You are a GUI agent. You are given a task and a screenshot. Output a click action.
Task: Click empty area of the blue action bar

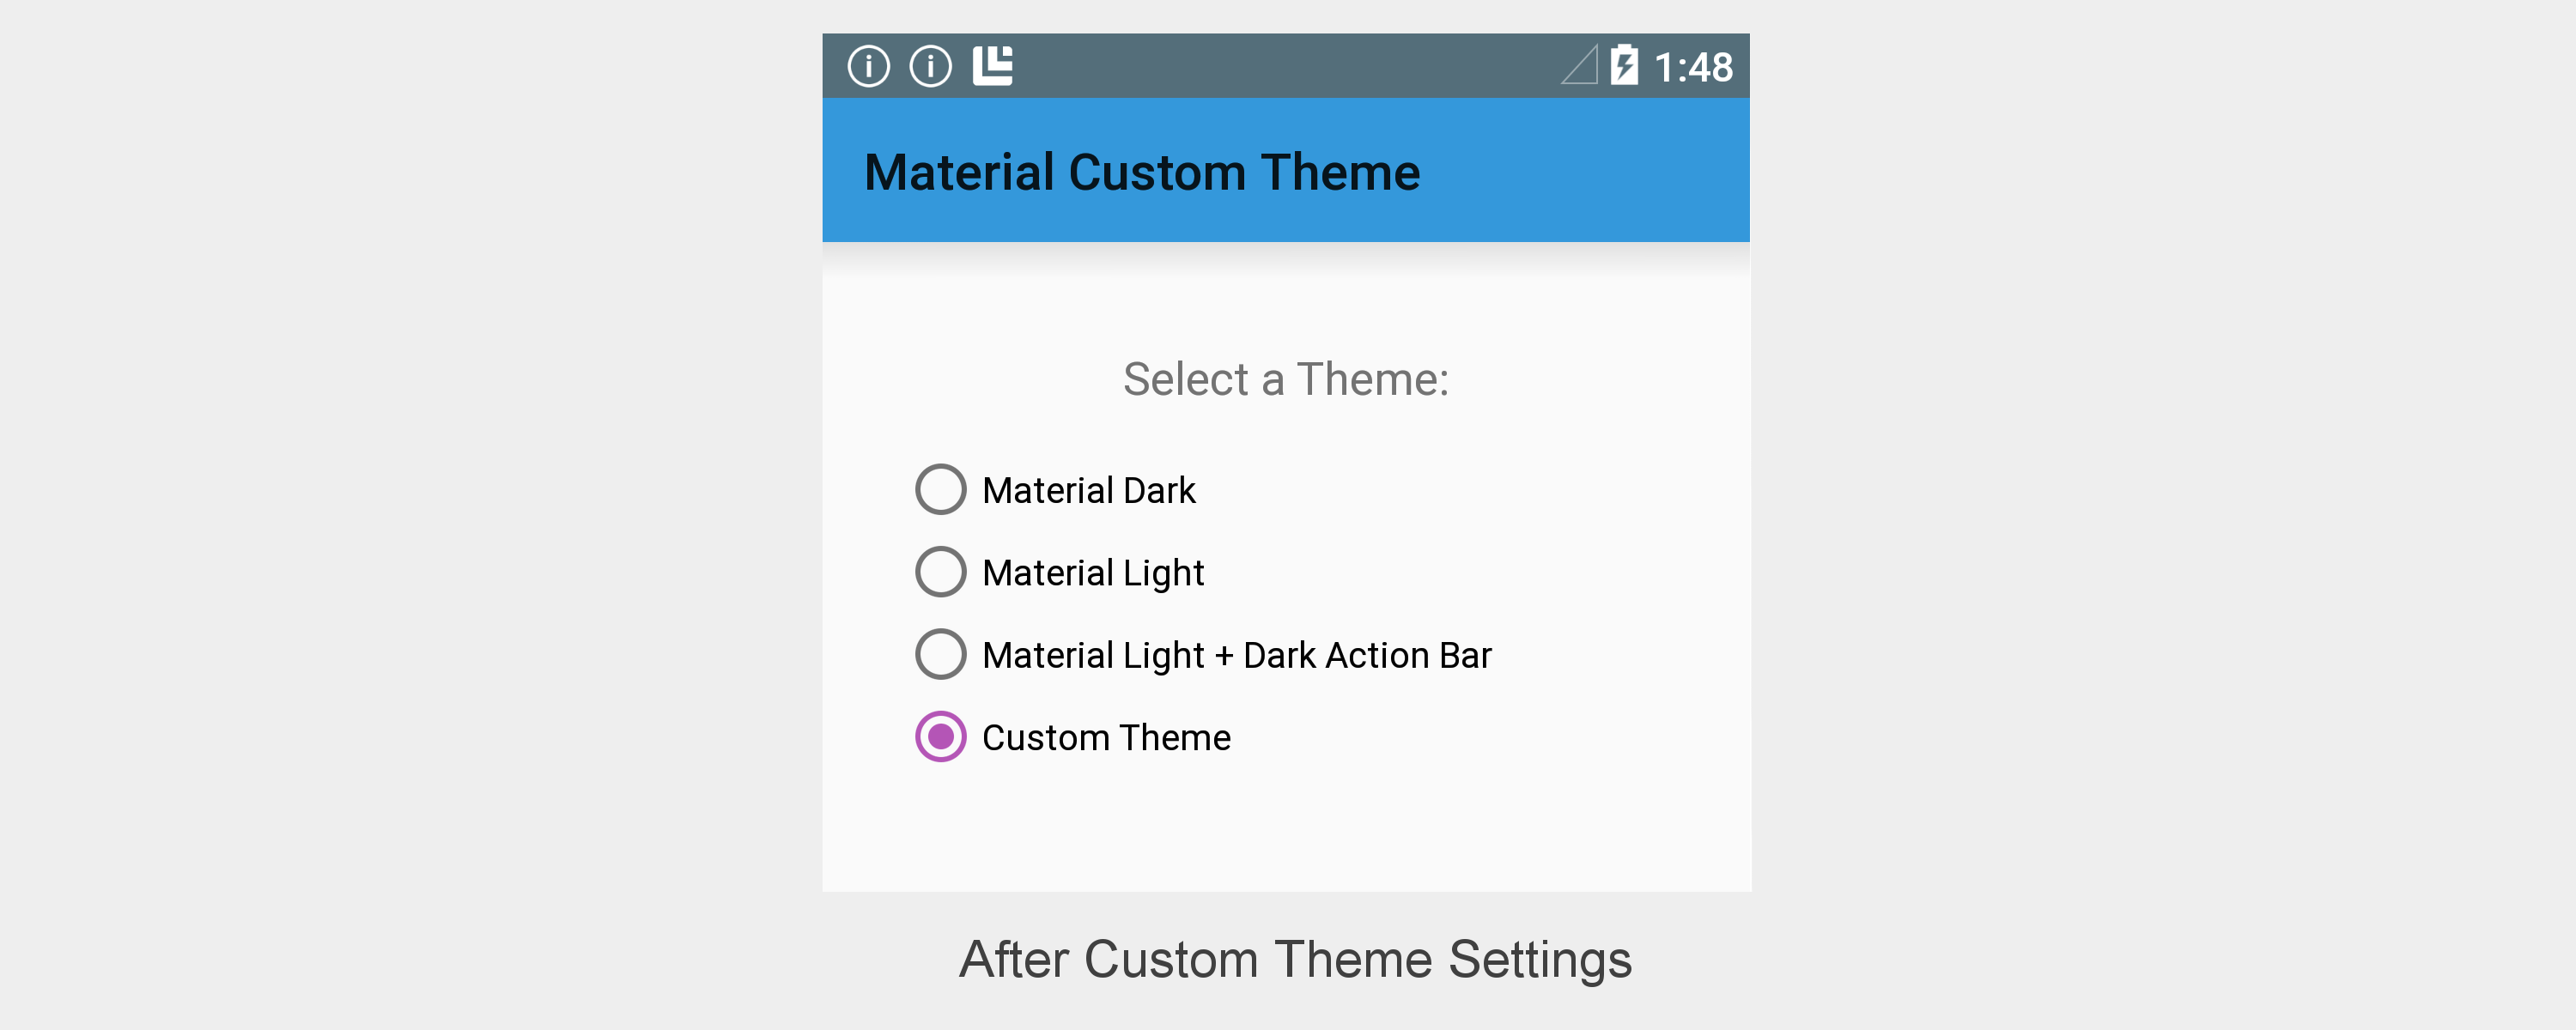[x=1600, y=172]
